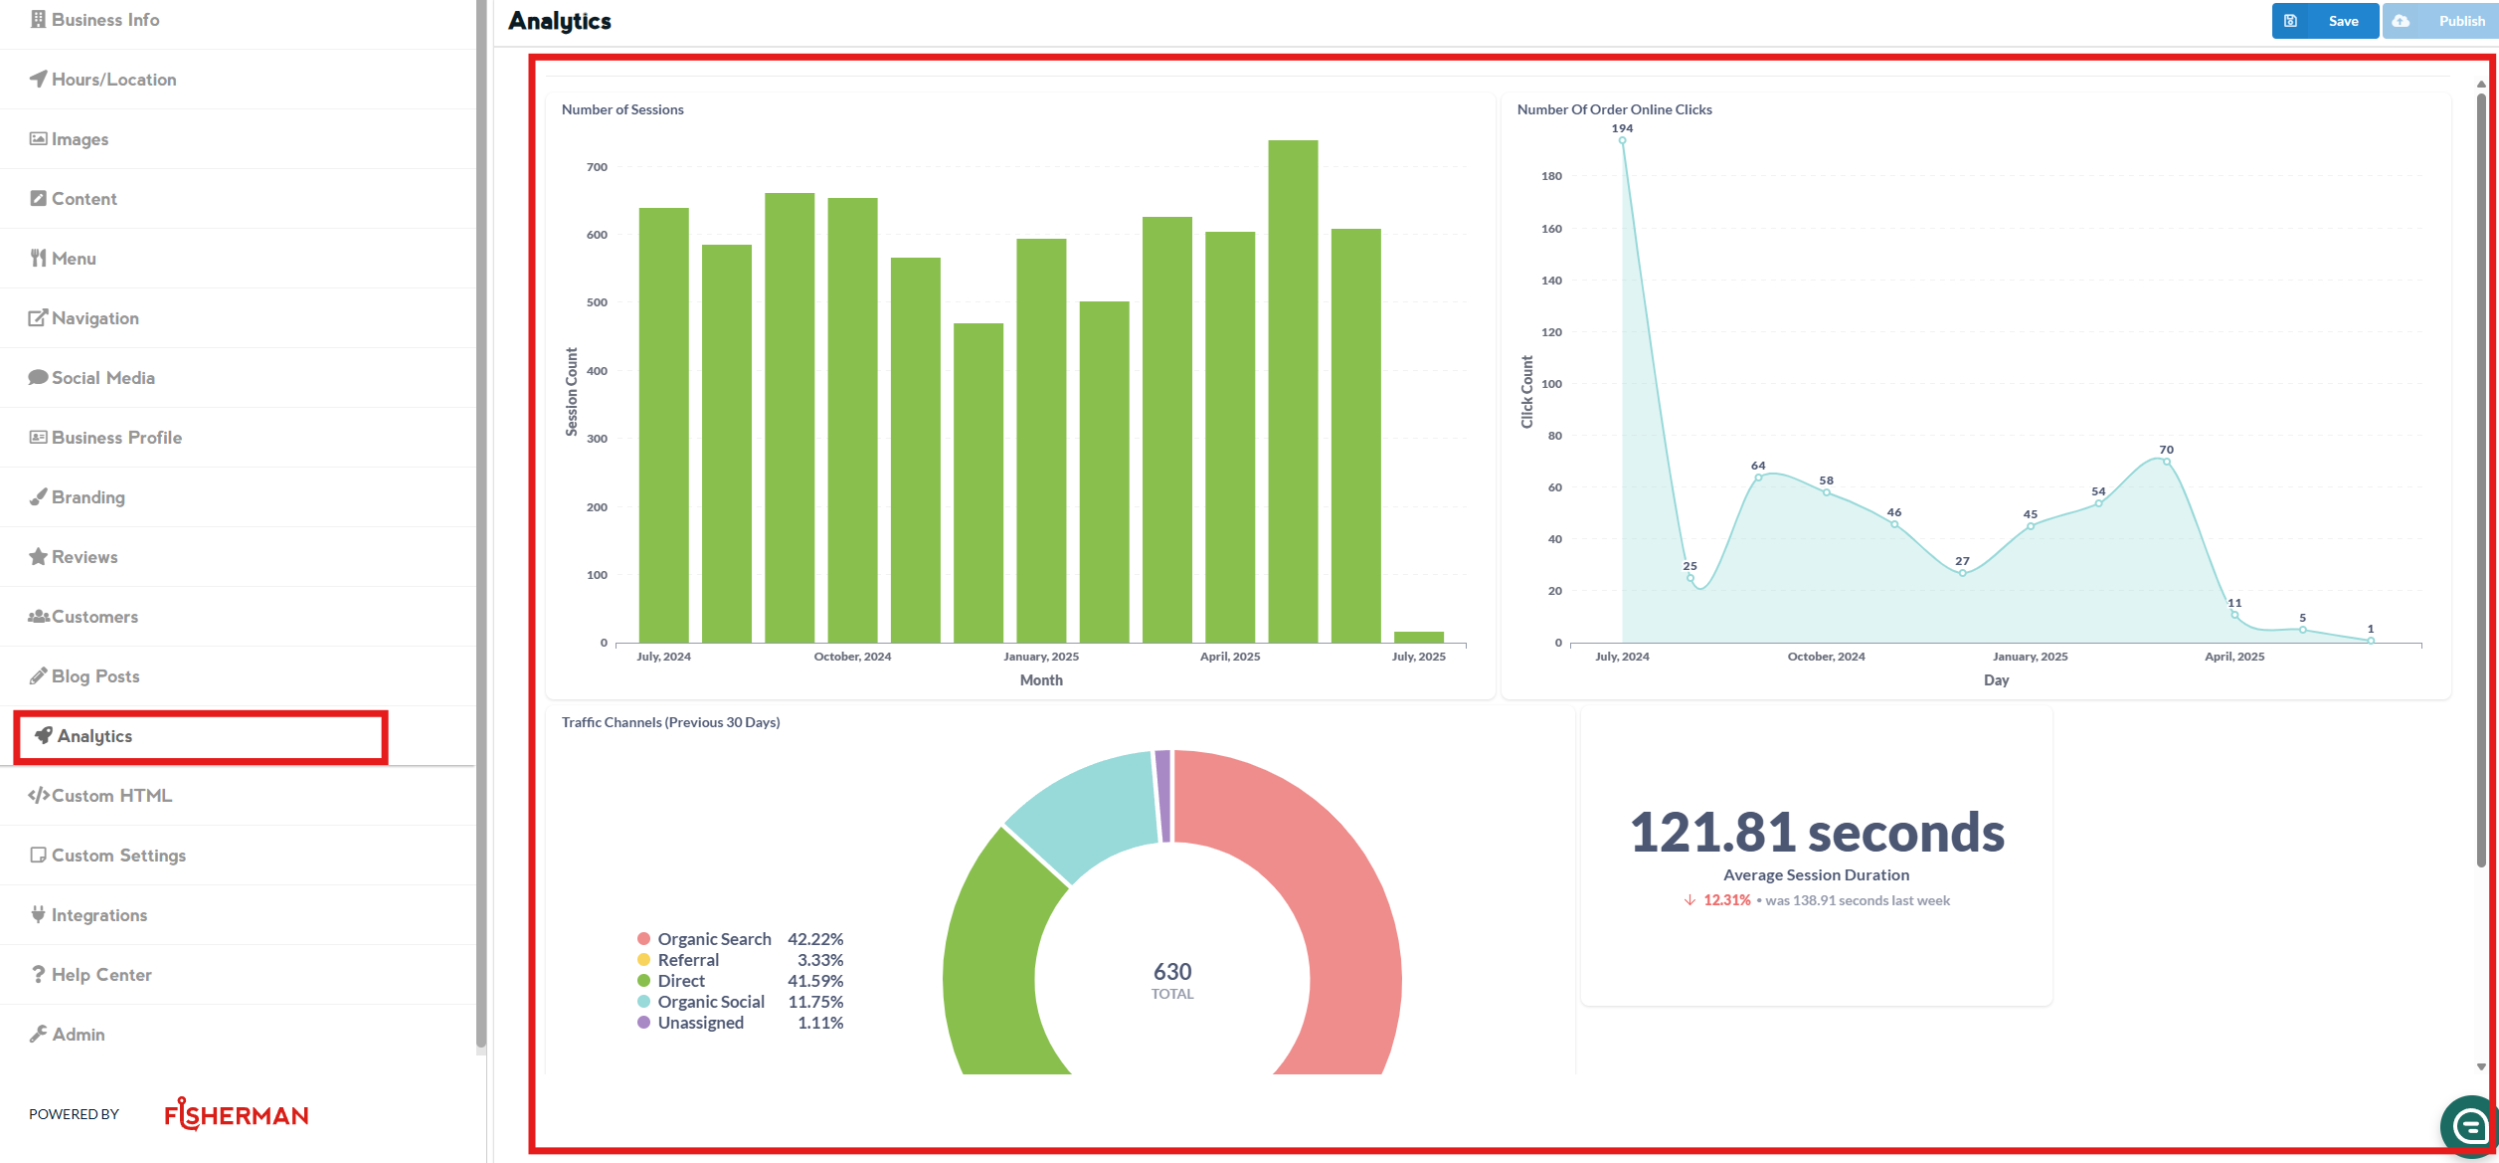Click the Integrations plug icon

tap(38, 915)
